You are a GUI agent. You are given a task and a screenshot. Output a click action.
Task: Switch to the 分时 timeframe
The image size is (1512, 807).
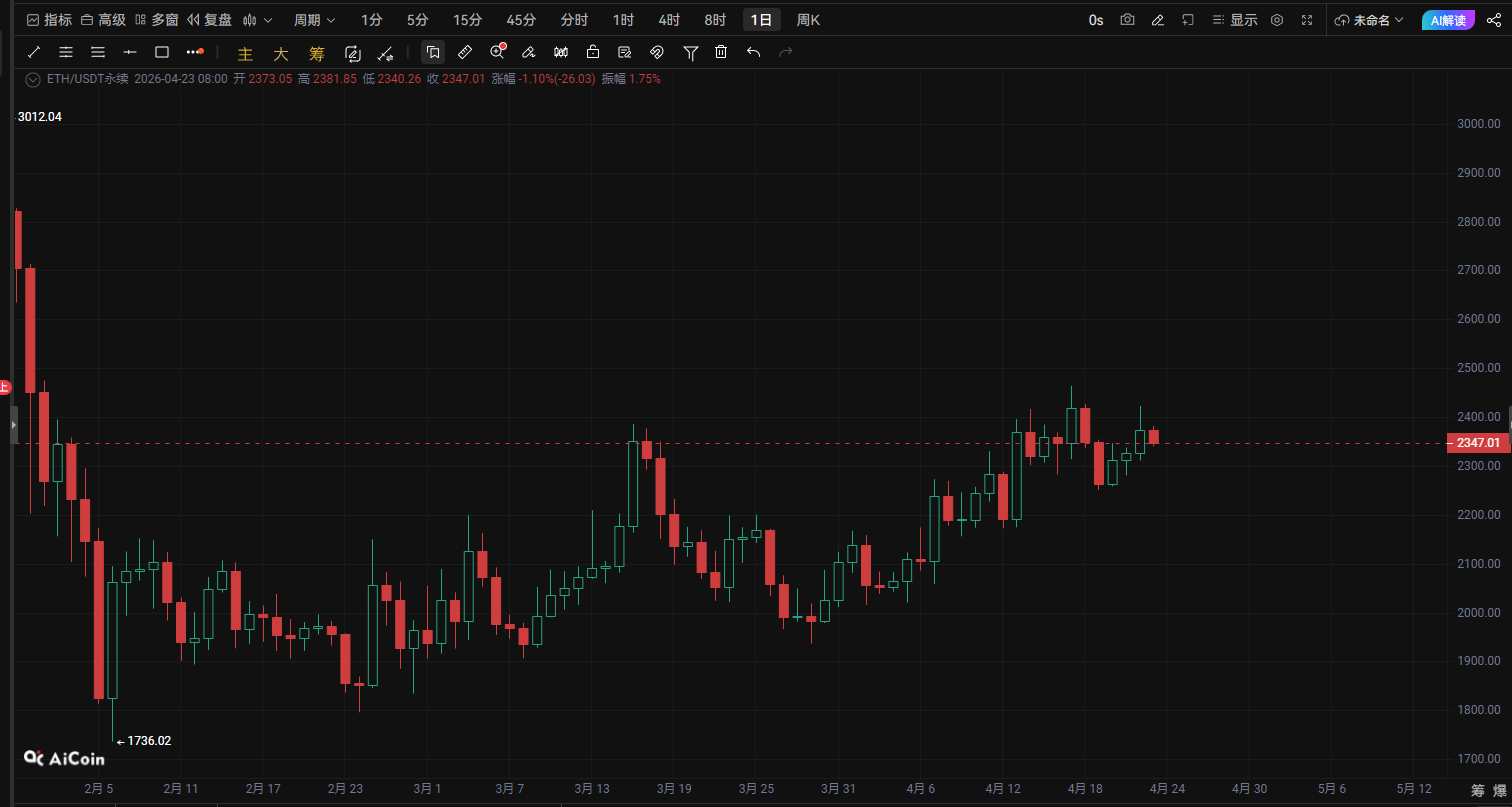pos(574,20)
